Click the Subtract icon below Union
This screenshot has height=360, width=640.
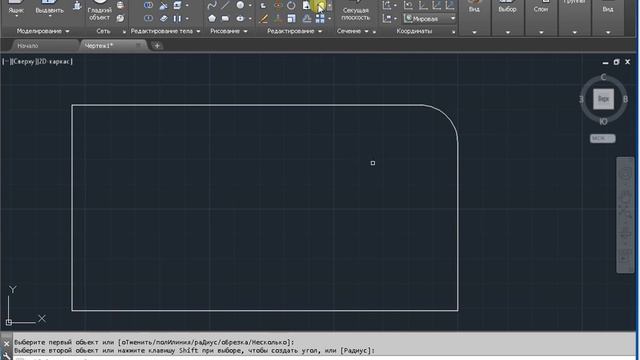pos(149,18)
